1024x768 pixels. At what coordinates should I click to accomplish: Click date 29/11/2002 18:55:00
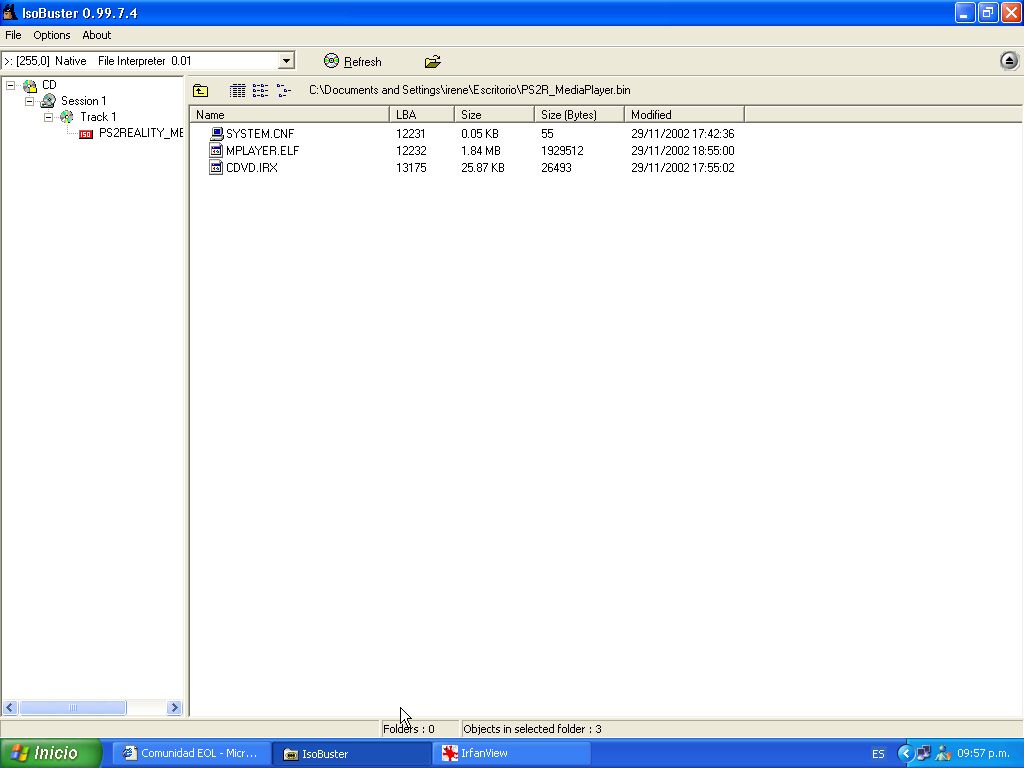(682, 151)
